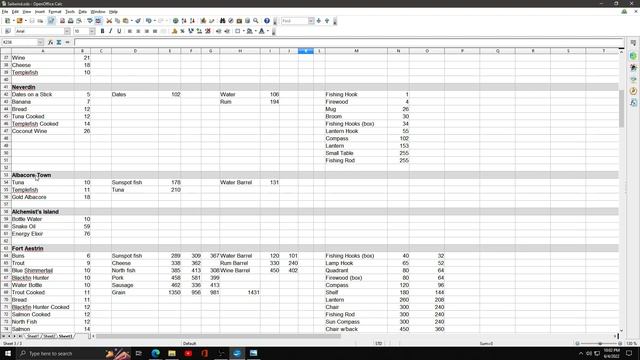Open OpenOffice Help question mark icon

[267, 21]
